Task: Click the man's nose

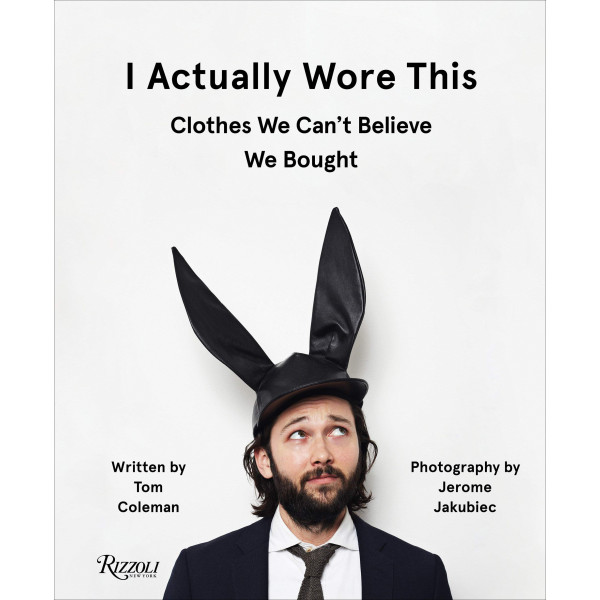Action: 321,453
